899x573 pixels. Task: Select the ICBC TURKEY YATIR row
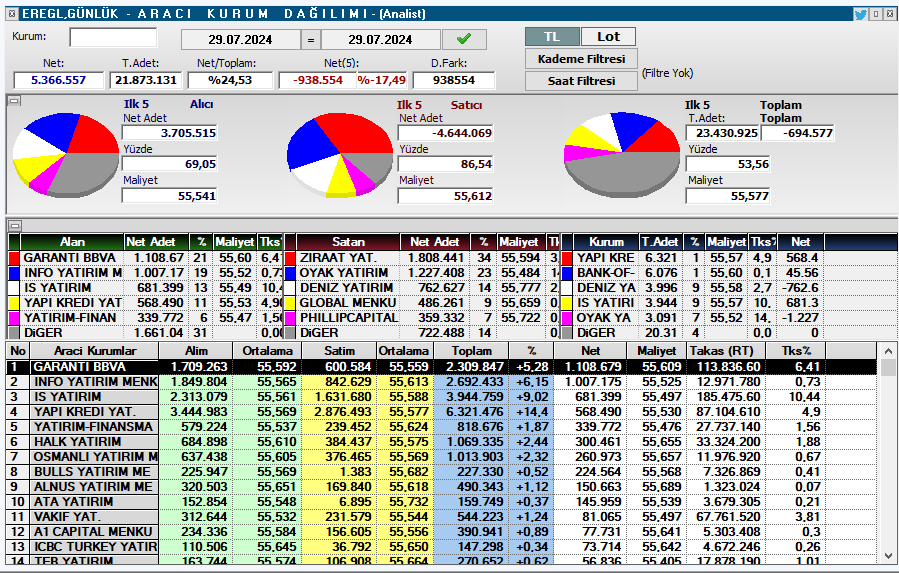pyautogui.click(x=441, y=547)
